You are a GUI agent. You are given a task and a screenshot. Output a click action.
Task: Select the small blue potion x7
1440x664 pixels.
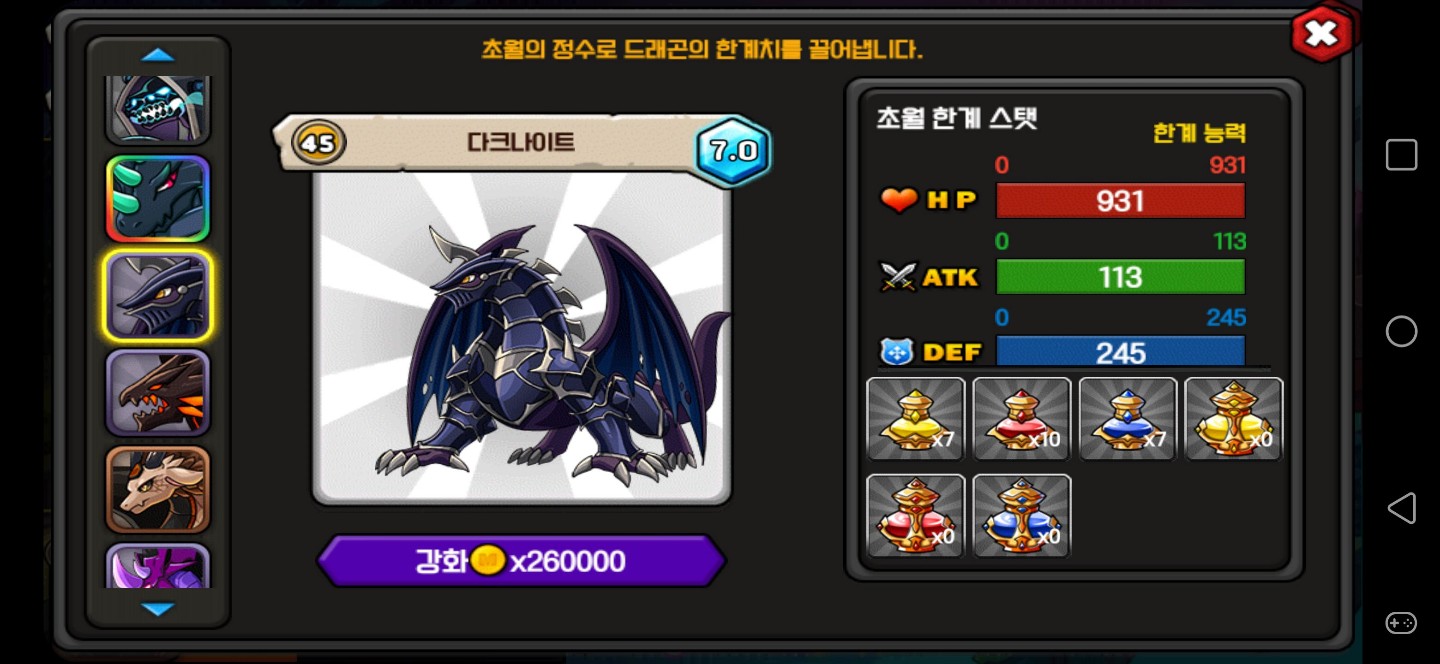(x=1128, y=419)
